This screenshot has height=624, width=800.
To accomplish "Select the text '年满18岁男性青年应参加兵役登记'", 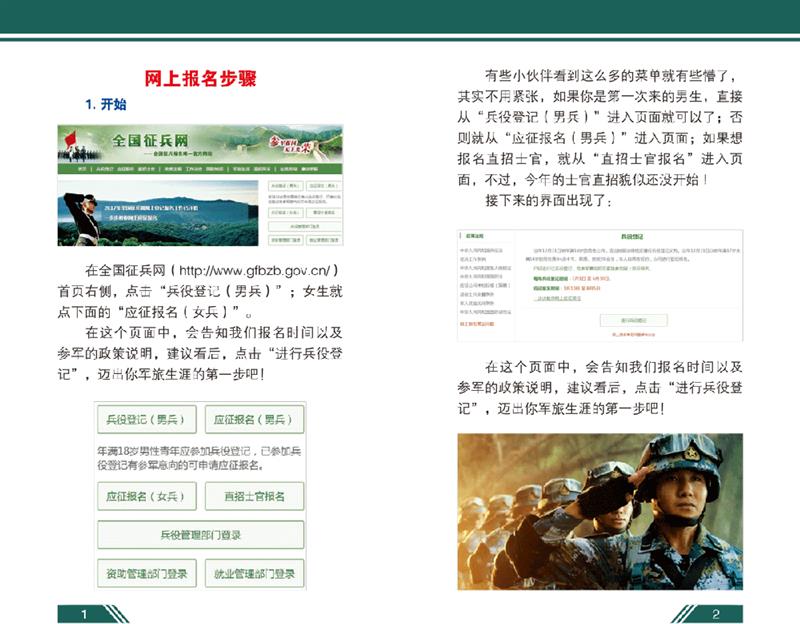I will [x=174, y=451].
